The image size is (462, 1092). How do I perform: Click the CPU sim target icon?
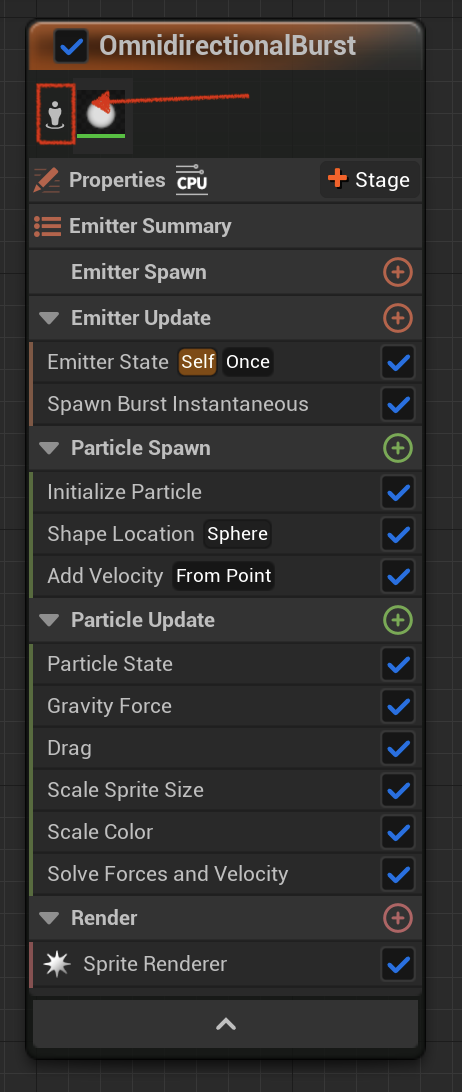pos(192,180)
